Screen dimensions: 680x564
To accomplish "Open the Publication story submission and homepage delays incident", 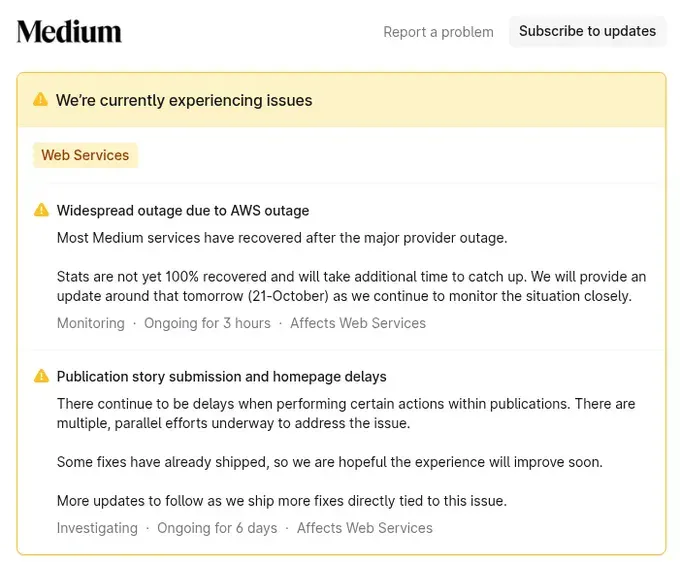I will [x=221, y=377].
